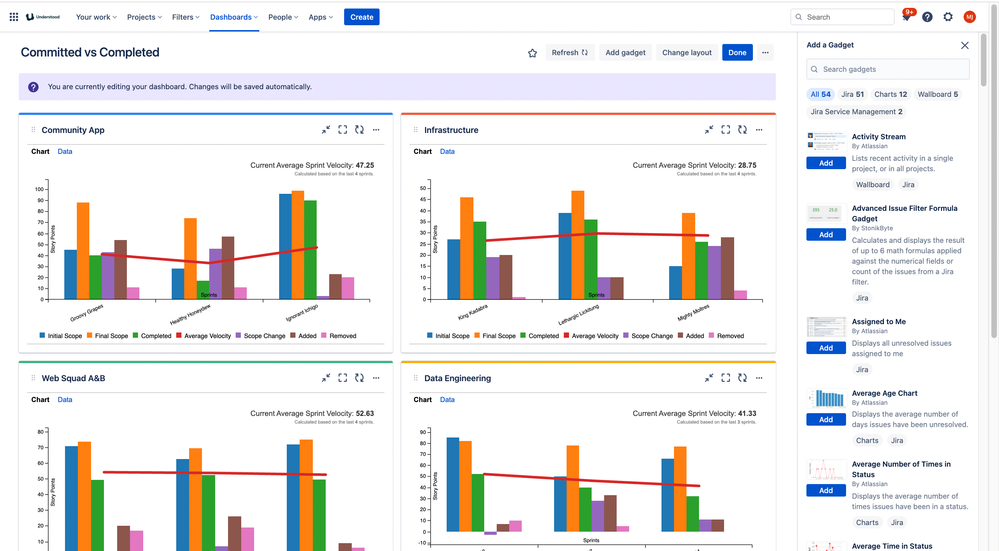Add the Advanced Issue Filter Formula Gadget

[x=826, y=235]
